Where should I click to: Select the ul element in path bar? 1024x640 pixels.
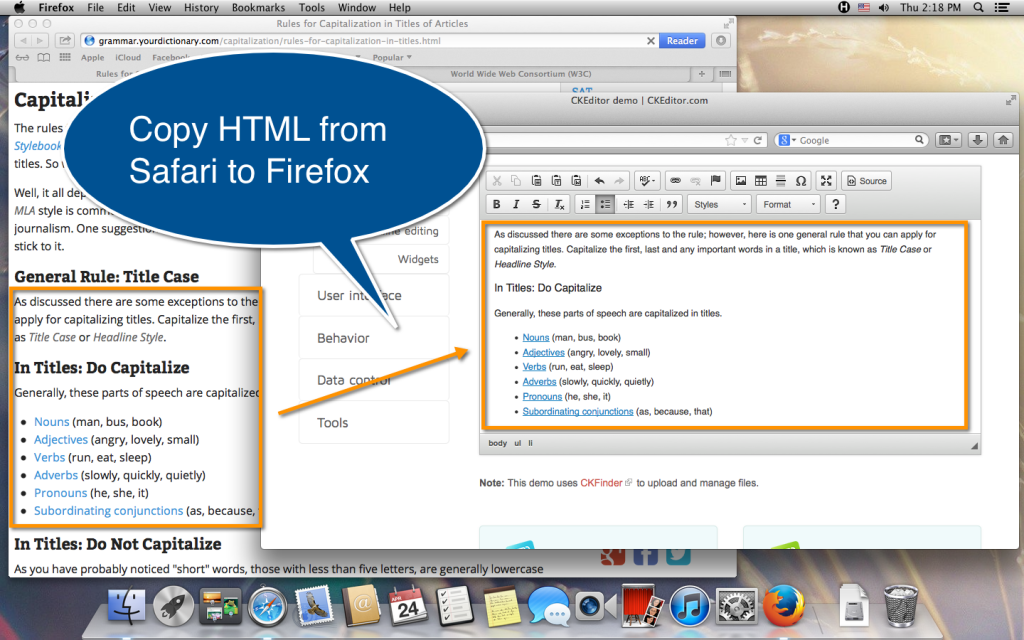pos(517,443)
